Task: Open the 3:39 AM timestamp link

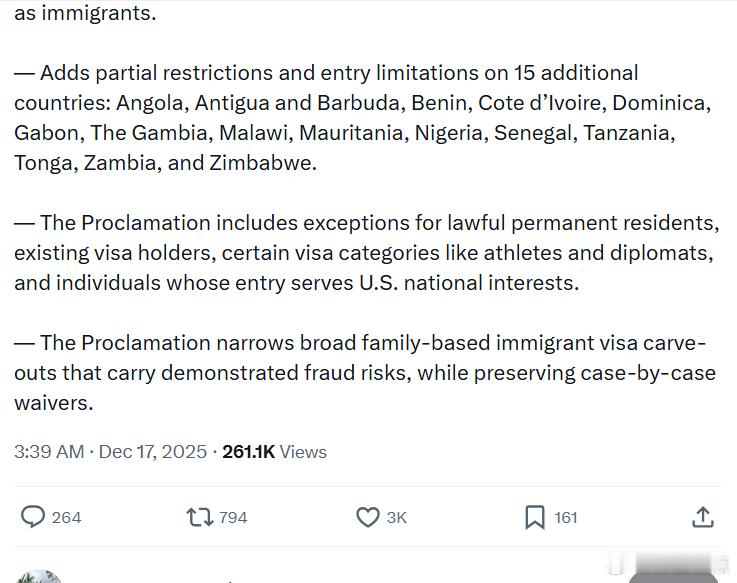Action: (49, 452)
